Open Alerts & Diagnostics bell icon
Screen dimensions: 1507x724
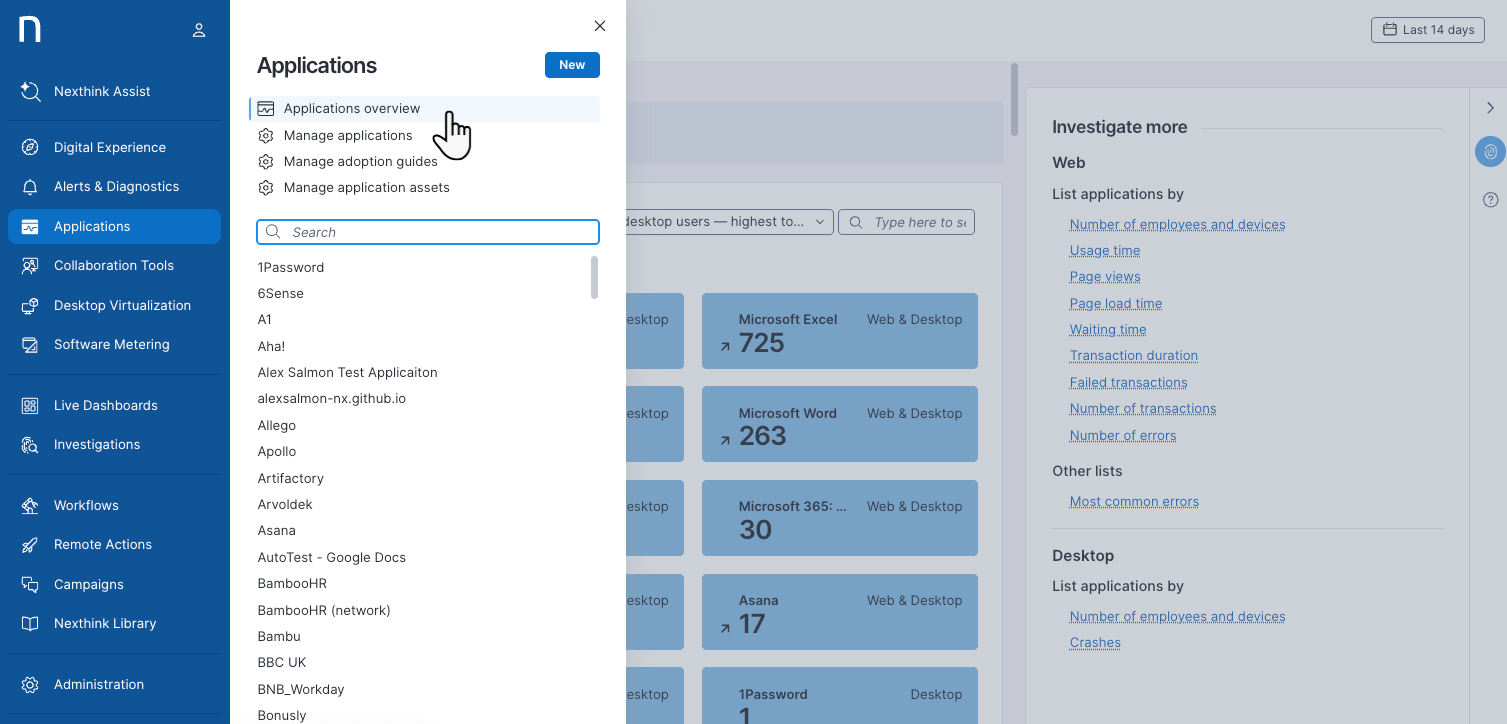30,187
